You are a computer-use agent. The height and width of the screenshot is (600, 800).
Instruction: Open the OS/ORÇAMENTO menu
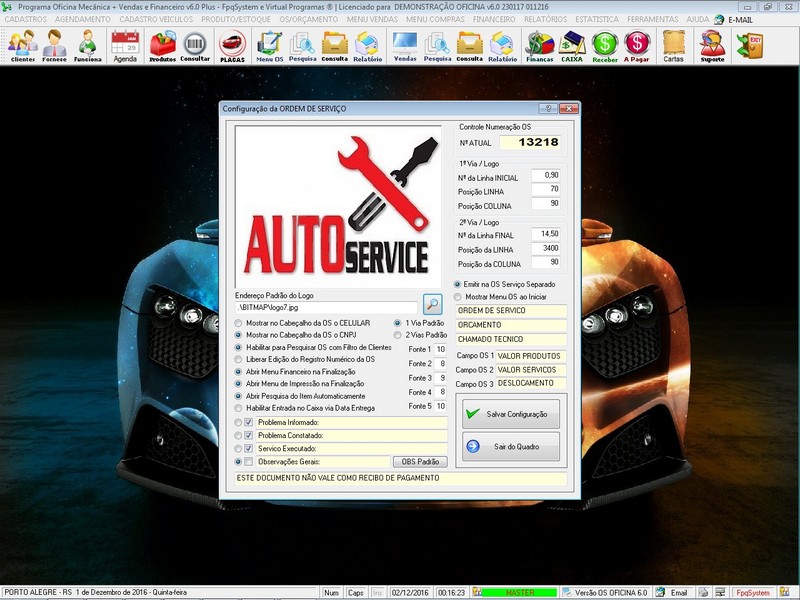309,19
